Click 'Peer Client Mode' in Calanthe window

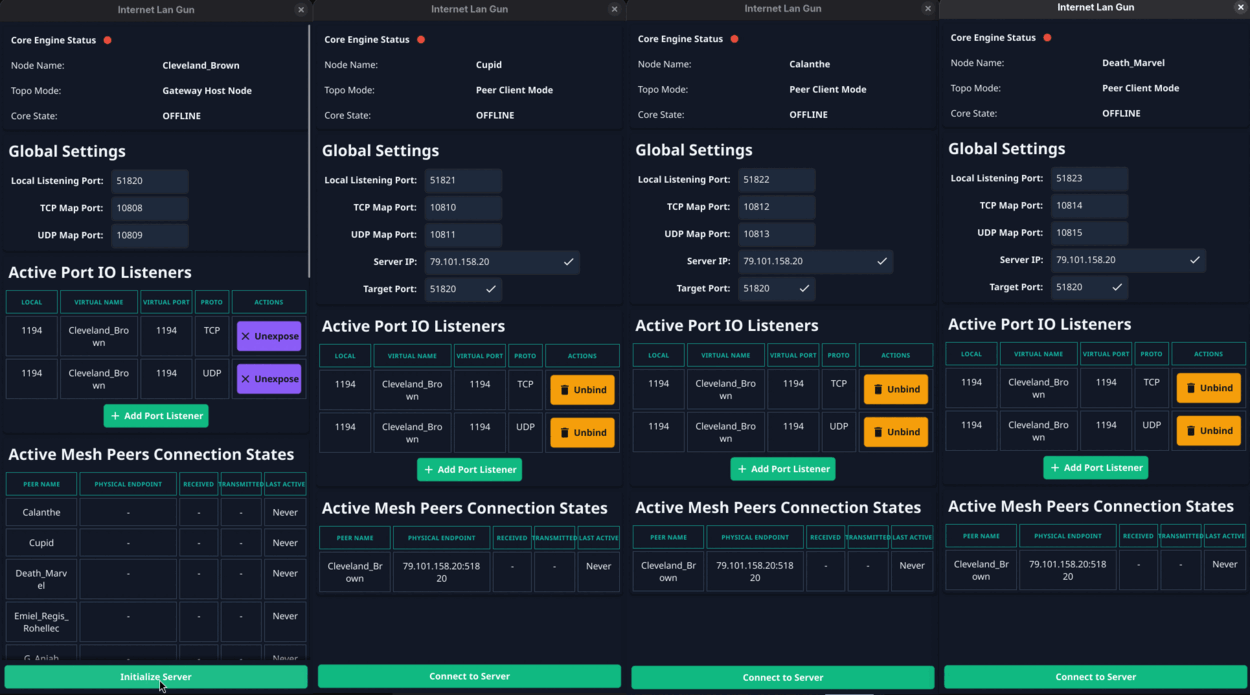click(x=828, y=89)
